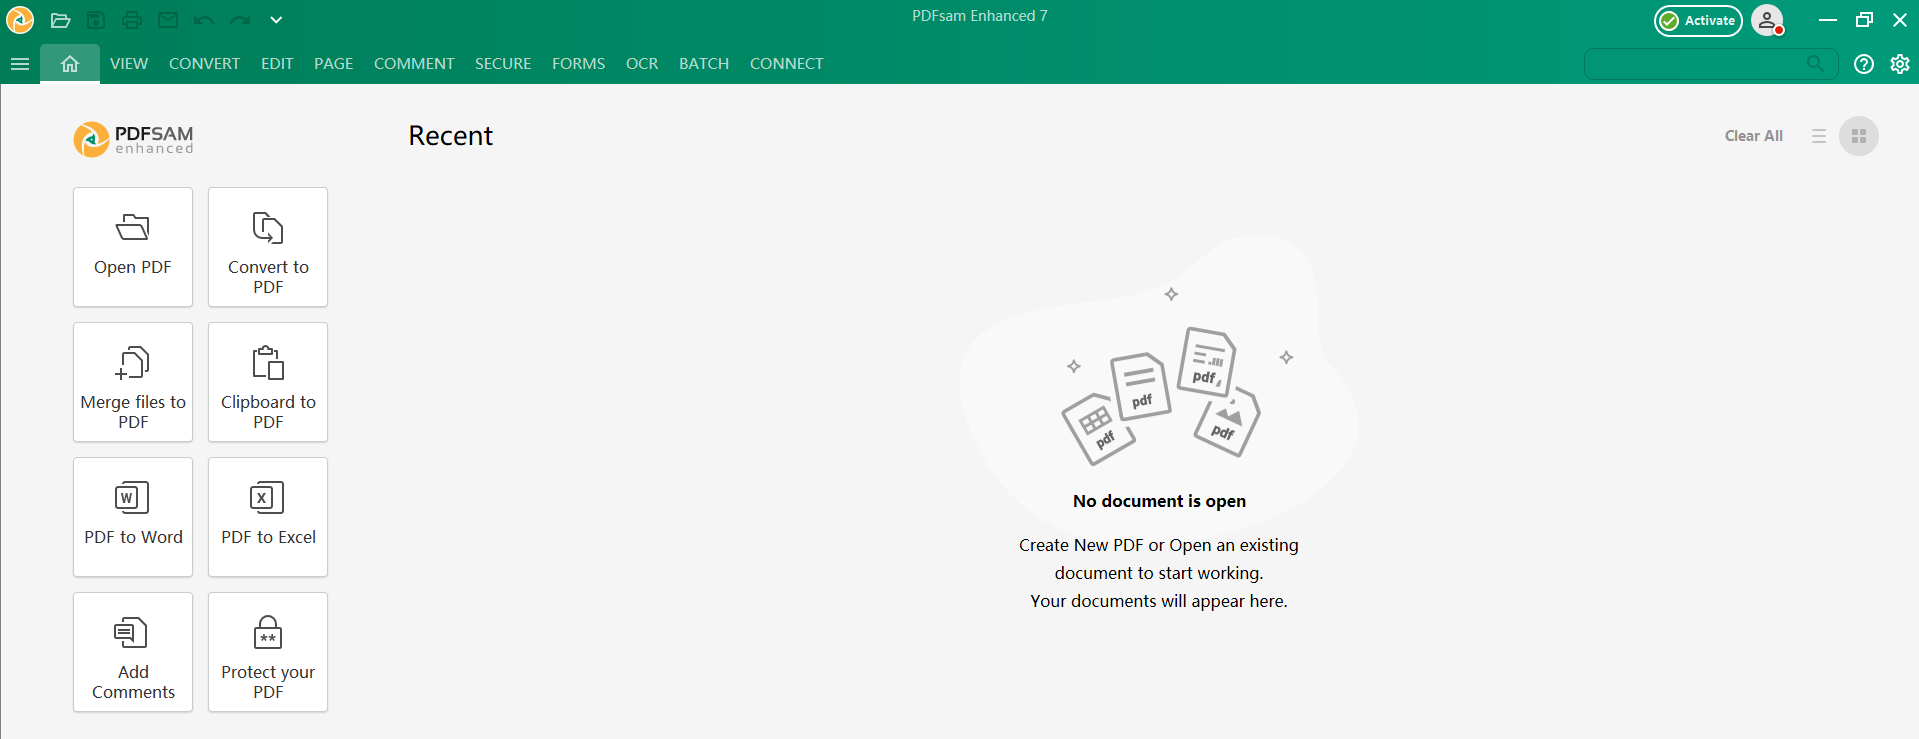Click the Add Comments tile

coord(133,652)
